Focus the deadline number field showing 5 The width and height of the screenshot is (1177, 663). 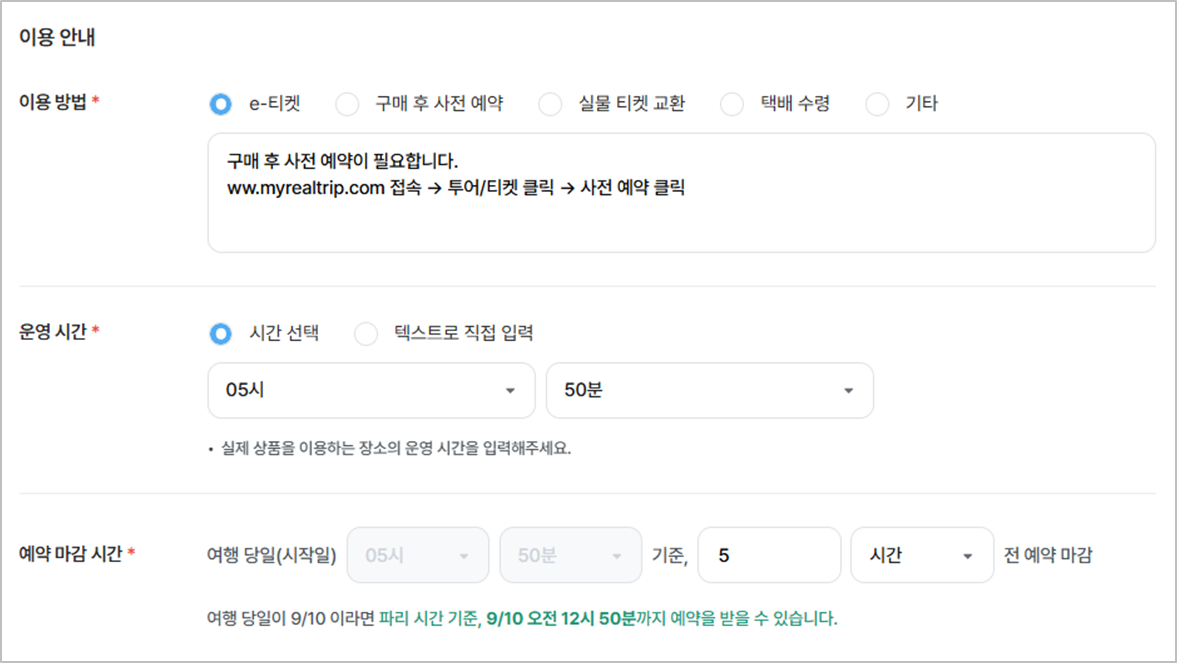tap(768, 555)
